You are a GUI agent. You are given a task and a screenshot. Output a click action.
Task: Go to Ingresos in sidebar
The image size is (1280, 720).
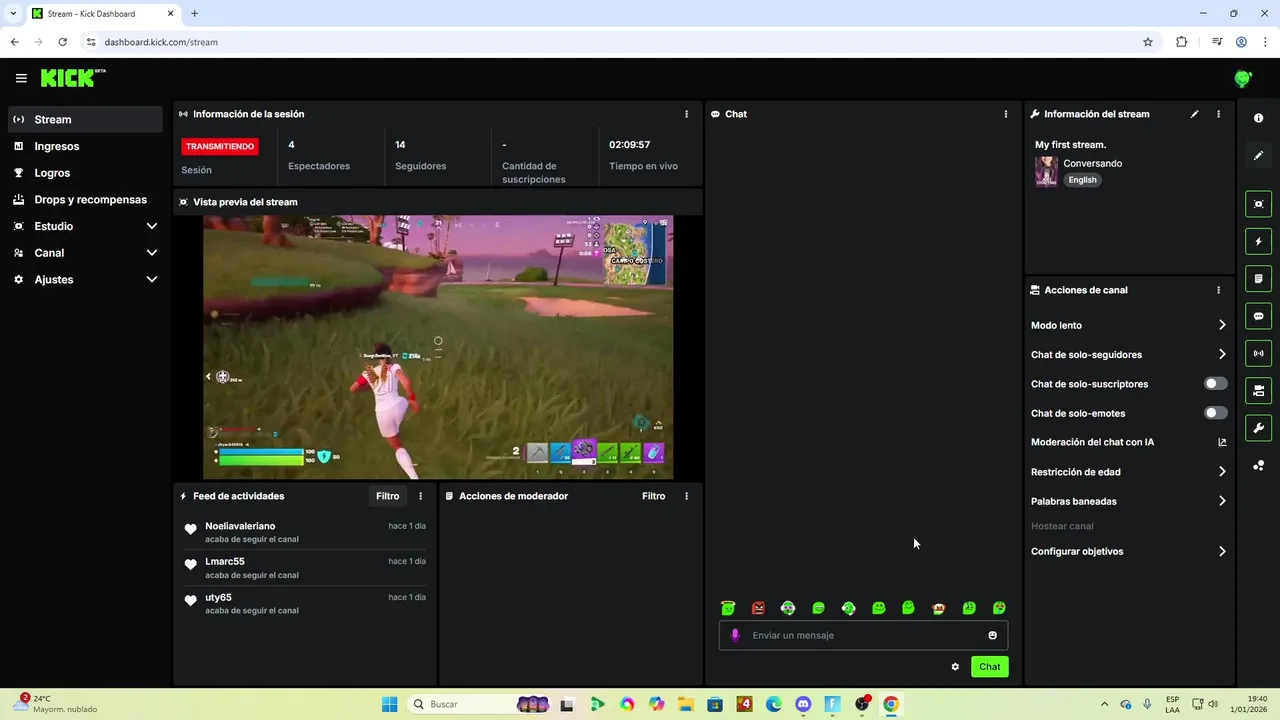[x=85, y=146]
